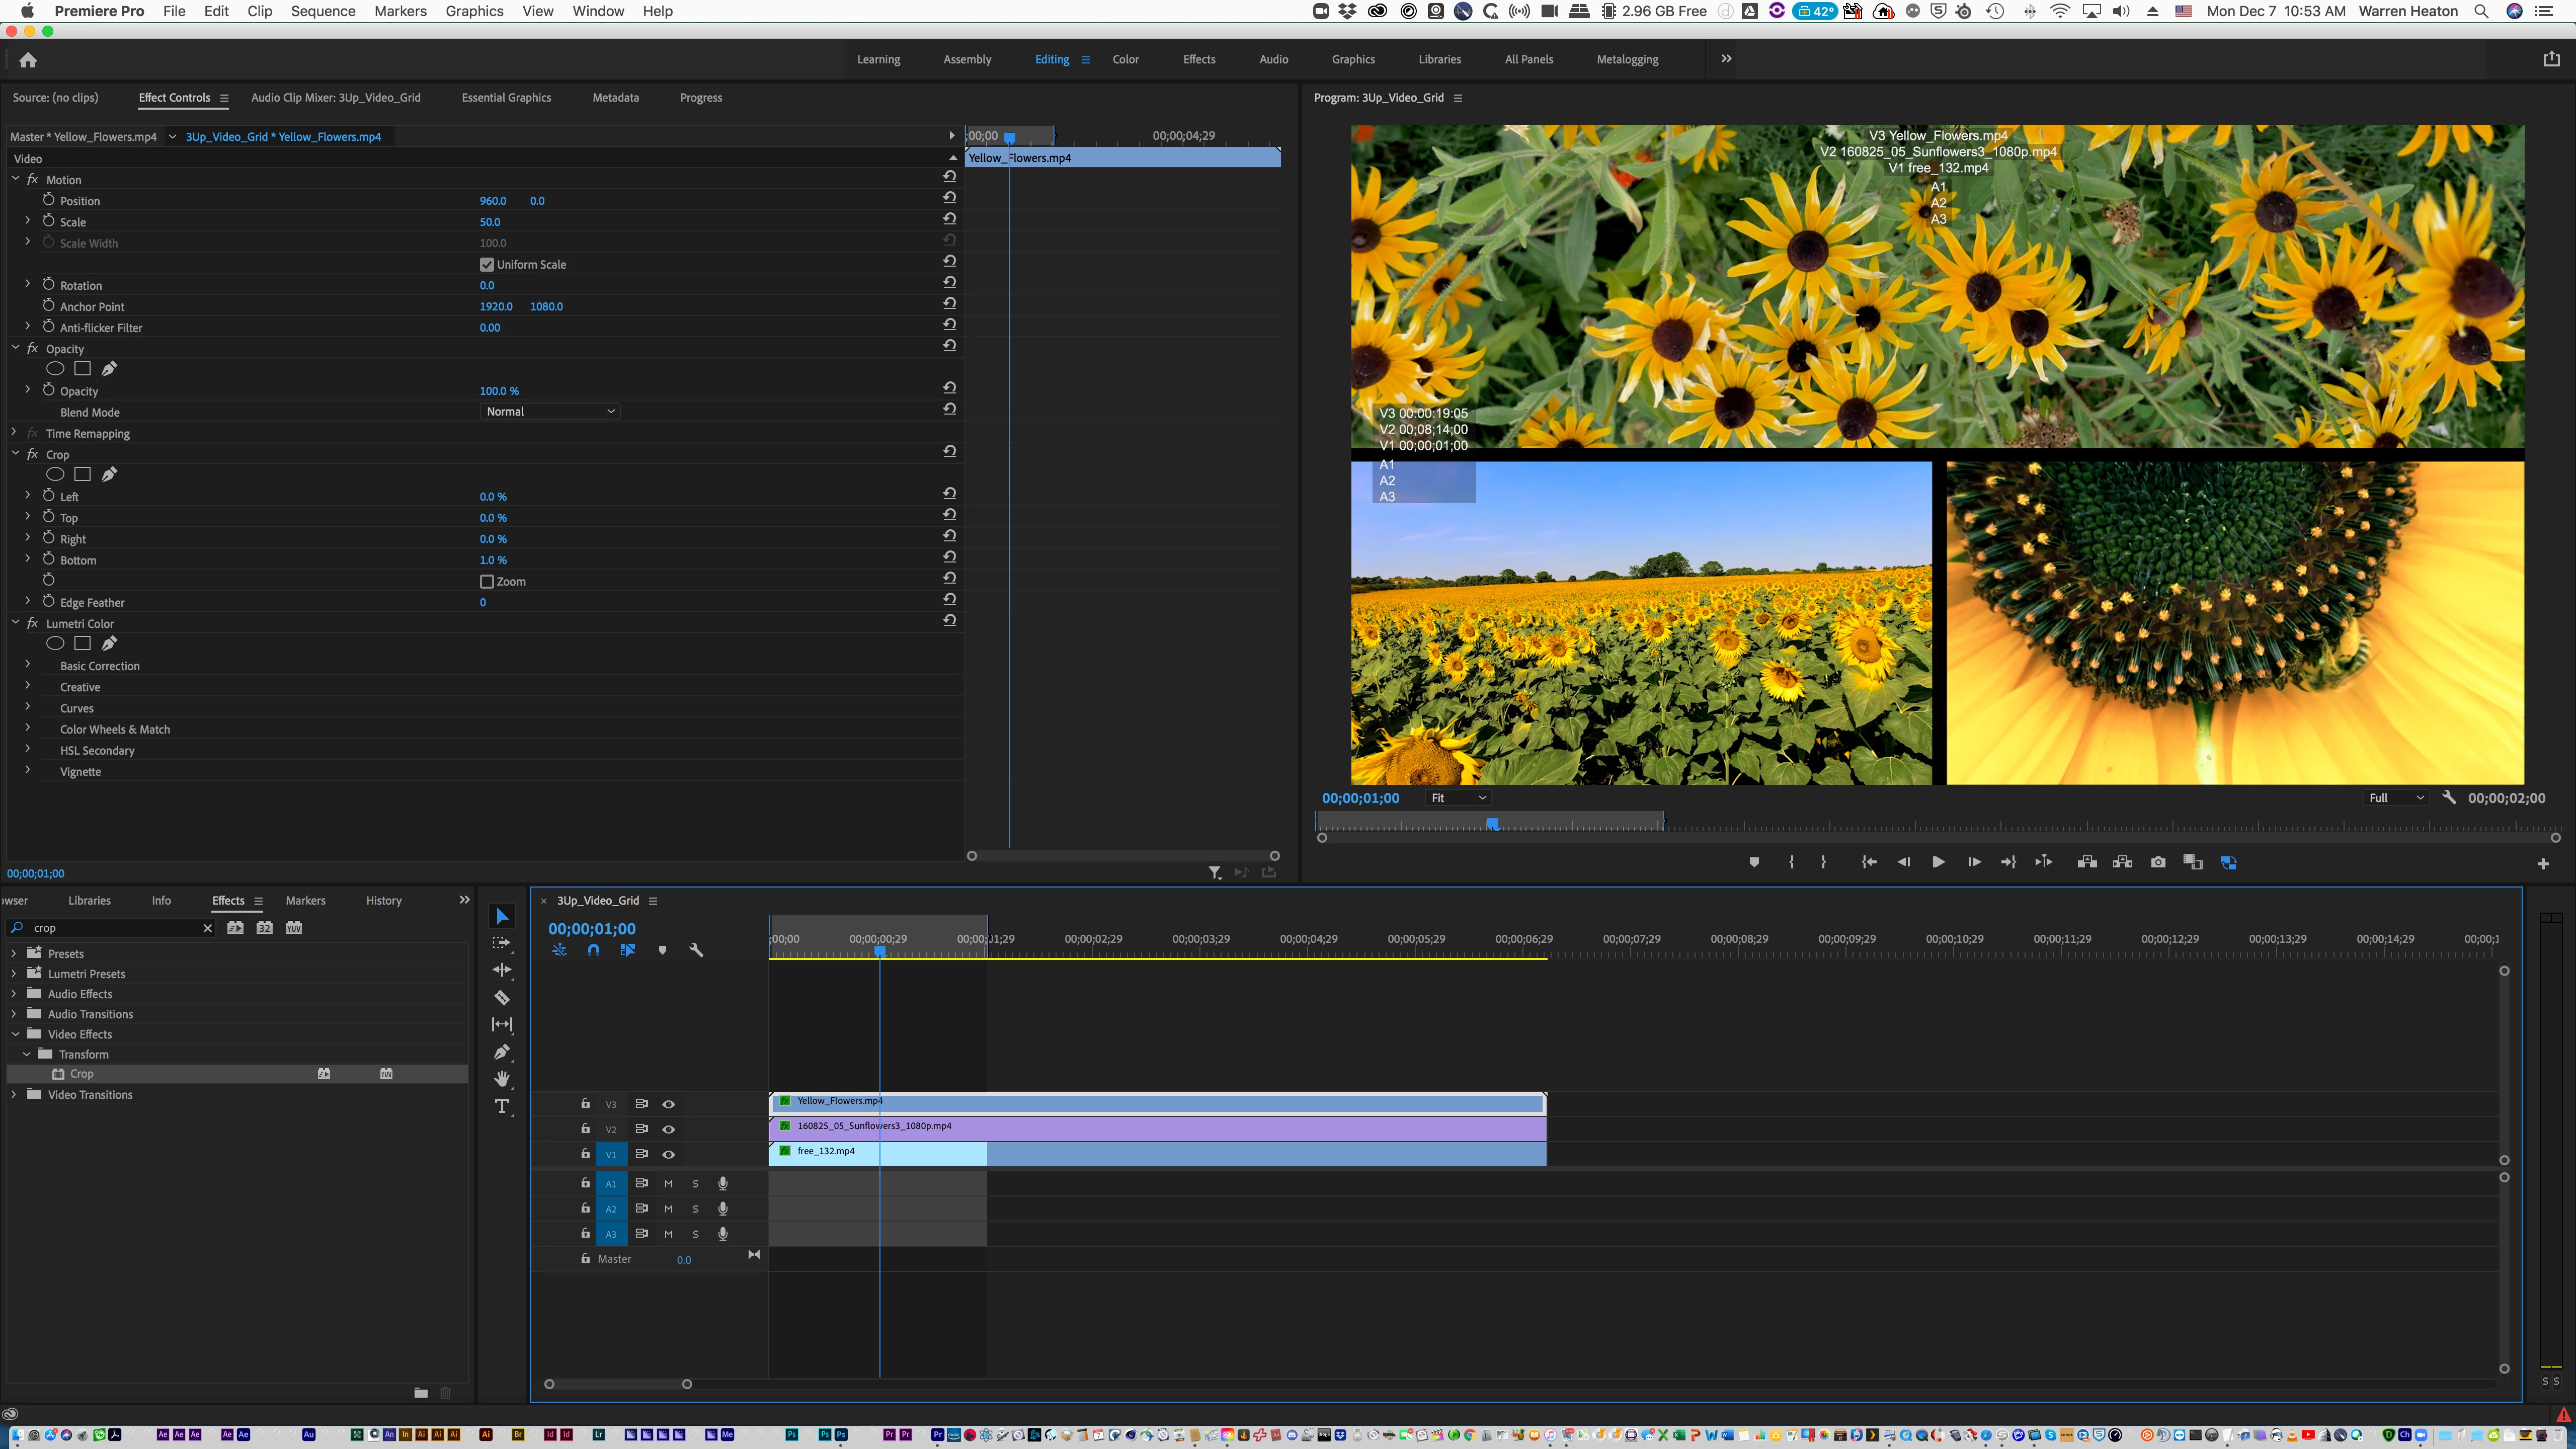
Task: Open the Sequence menu
Action: (x=322, y=11)
